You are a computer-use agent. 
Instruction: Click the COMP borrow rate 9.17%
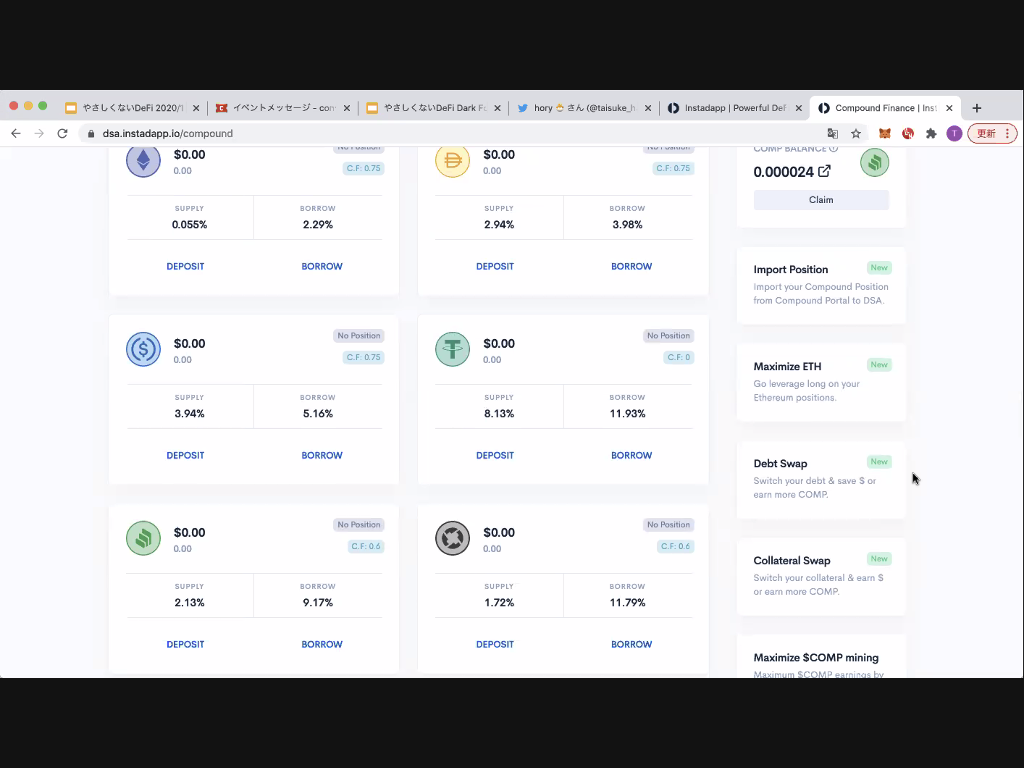[x=318, y=602]
